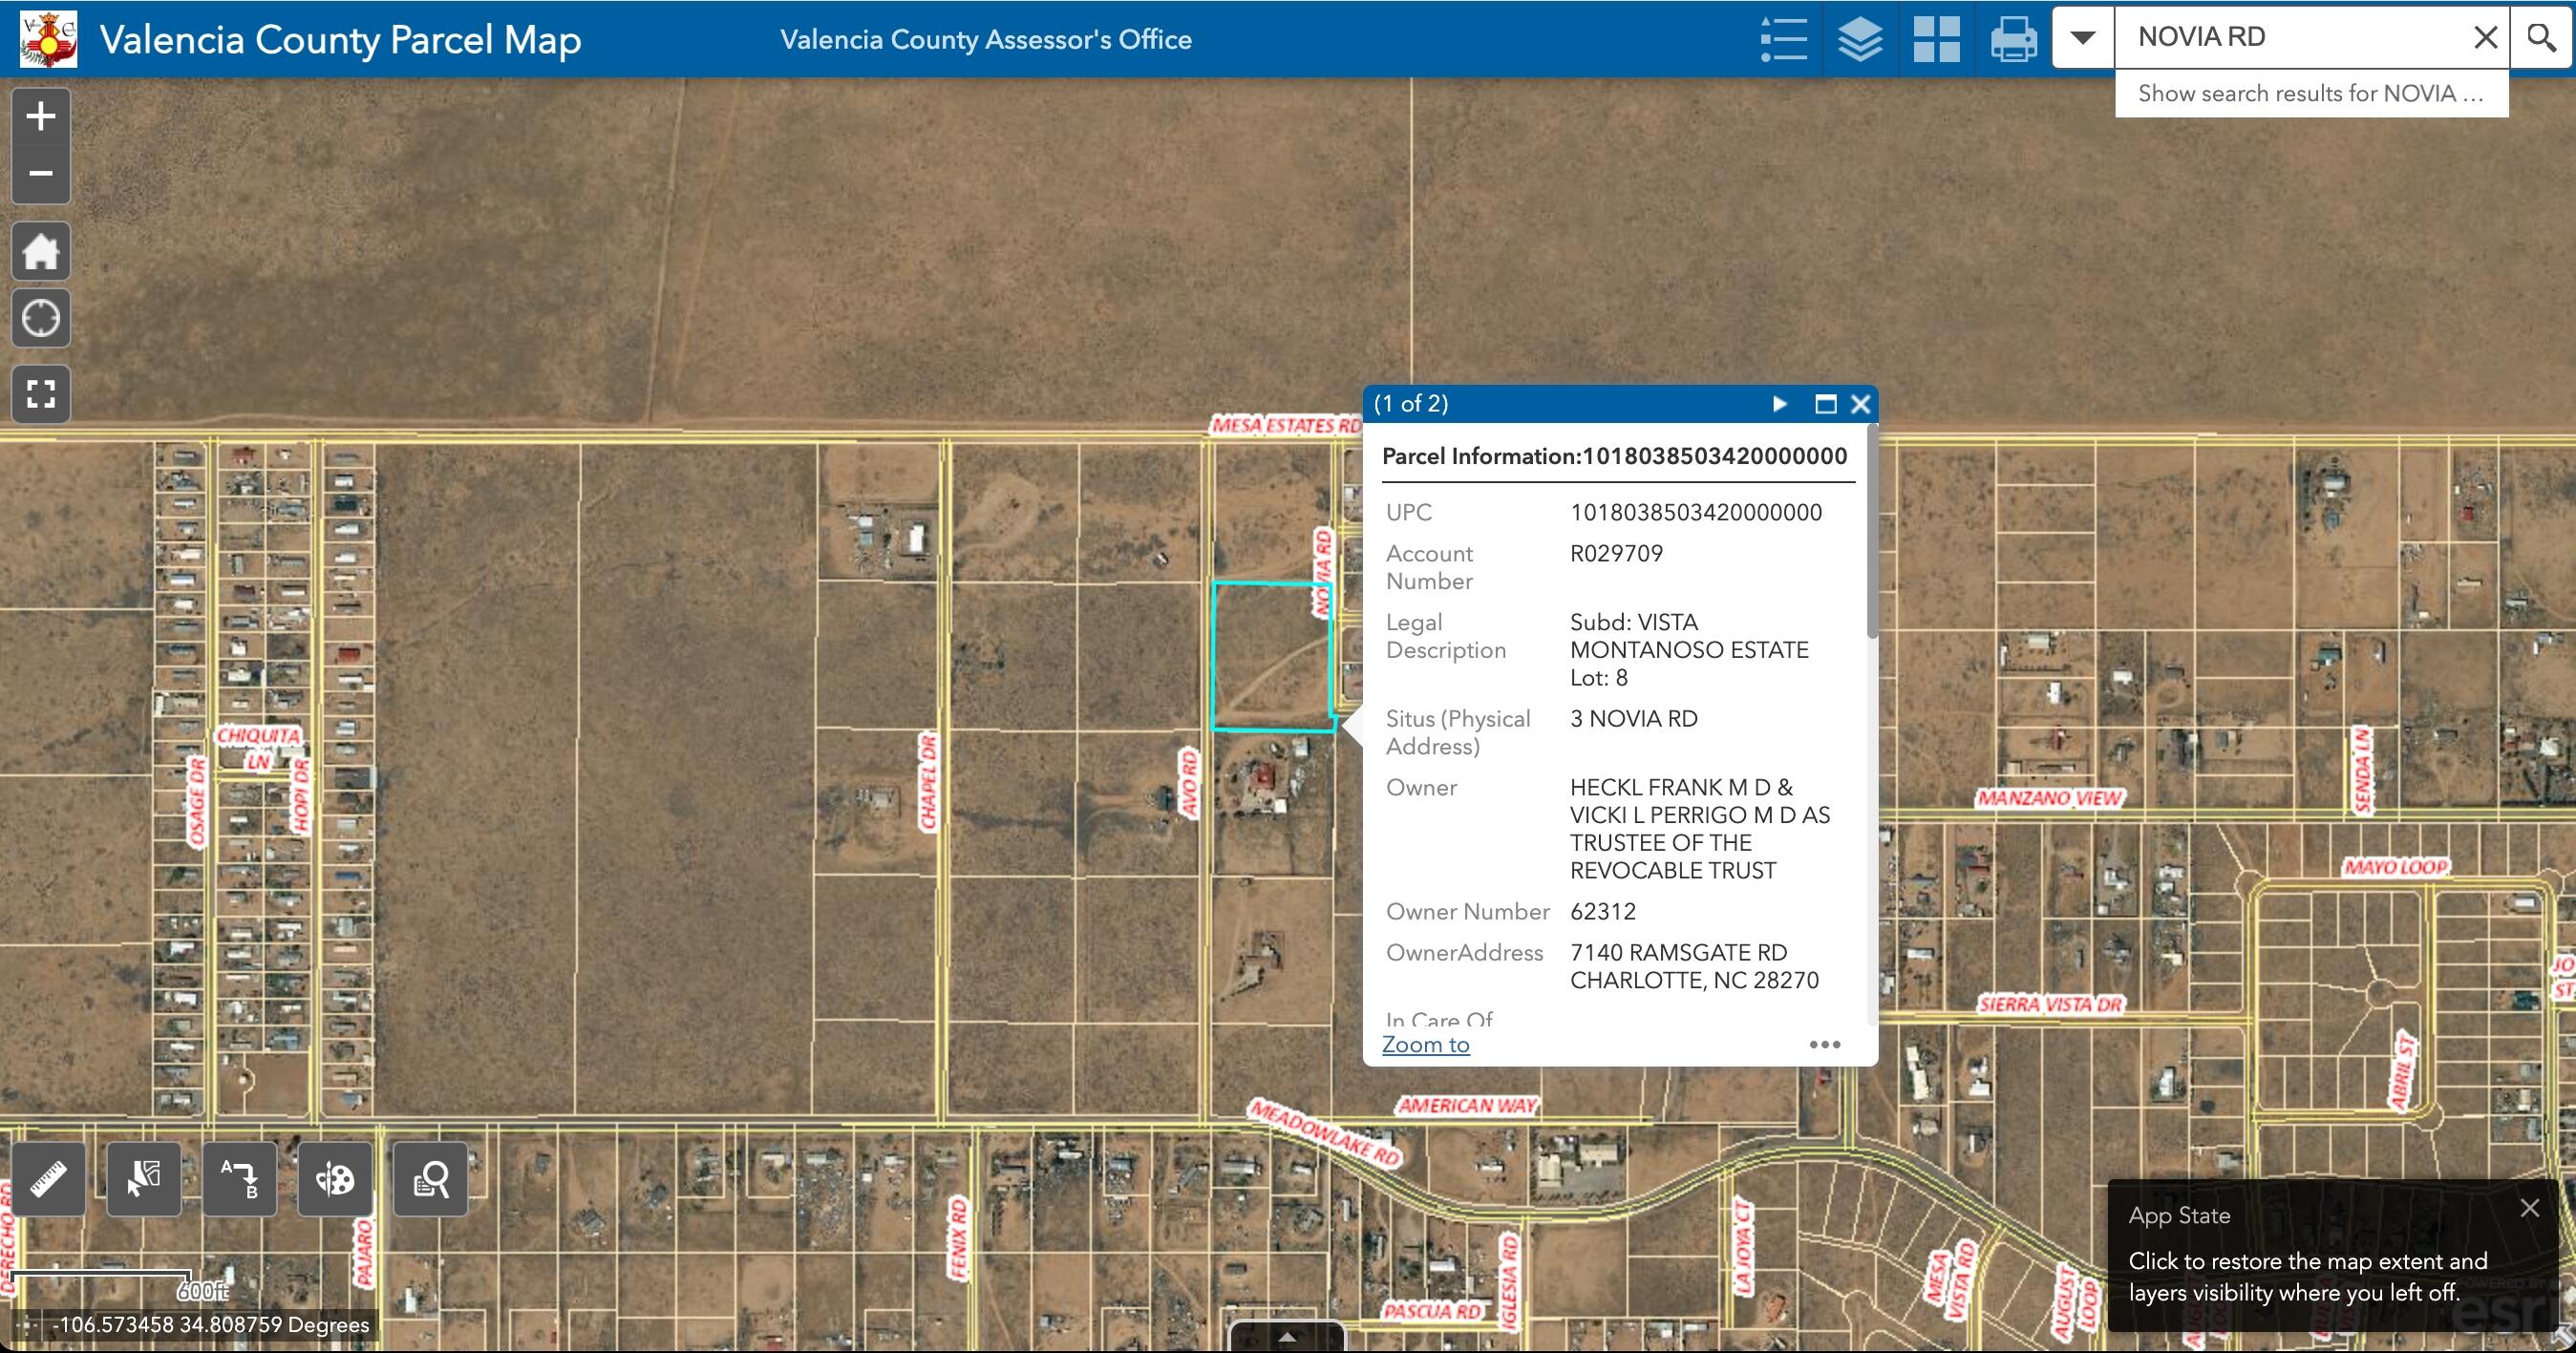
Task: Open popup more actions ellipsis menu
Action: tap(1824, 1045)
